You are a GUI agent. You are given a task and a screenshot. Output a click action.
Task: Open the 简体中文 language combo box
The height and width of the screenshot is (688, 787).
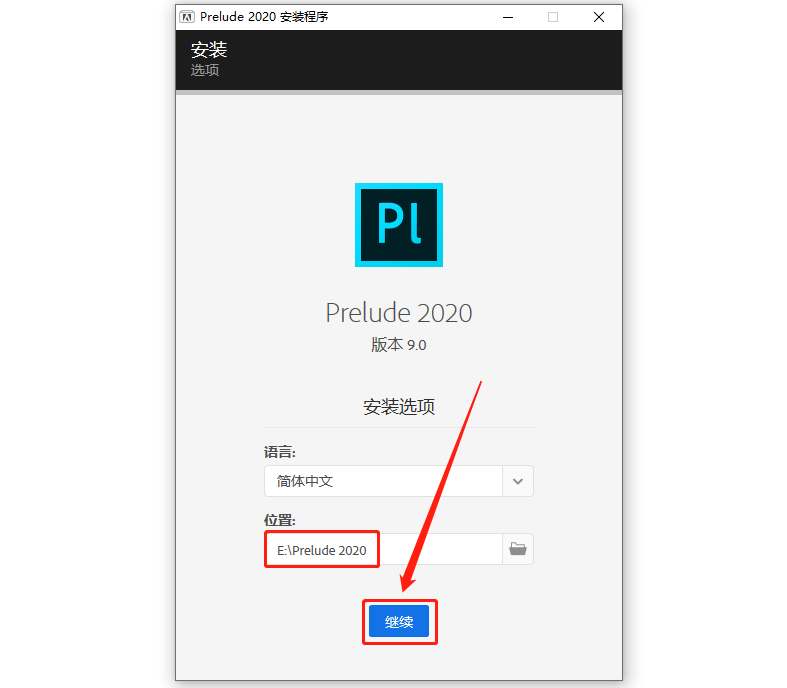[x=399, y=481]
